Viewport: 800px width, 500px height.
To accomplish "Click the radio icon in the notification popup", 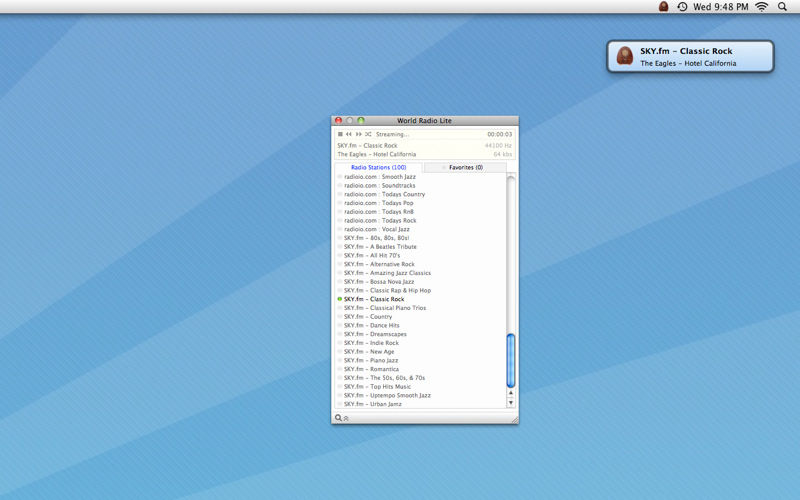I will click(x=624, y=56).
